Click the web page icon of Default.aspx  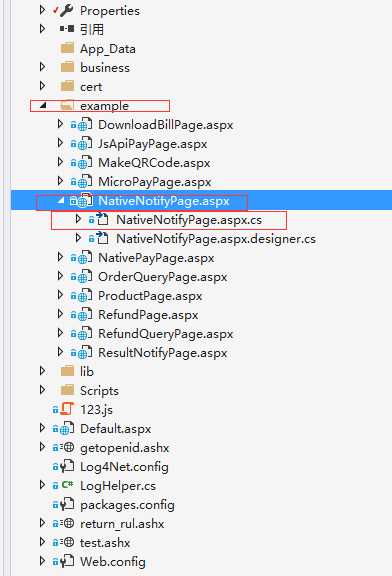(x=67, y=429)
